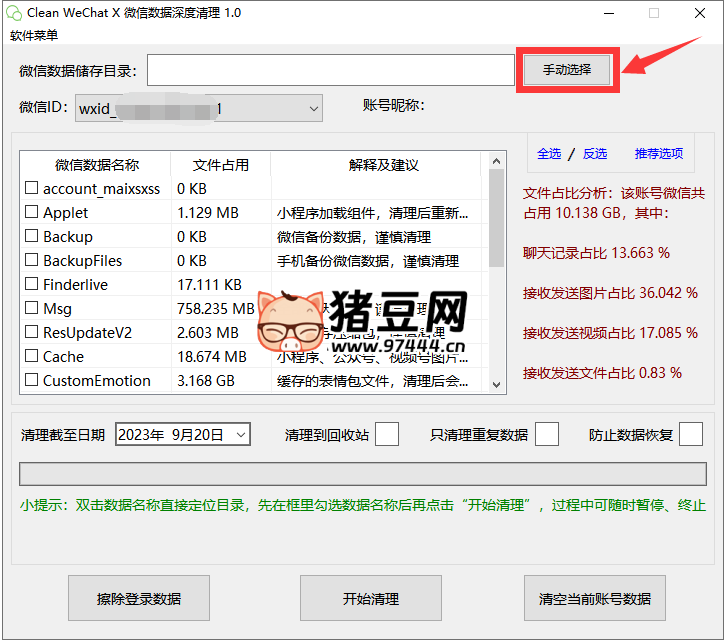The image size is (726, 642).
Task: Click the 微信备份数据，谨慎清理 description
Action: 354,237
